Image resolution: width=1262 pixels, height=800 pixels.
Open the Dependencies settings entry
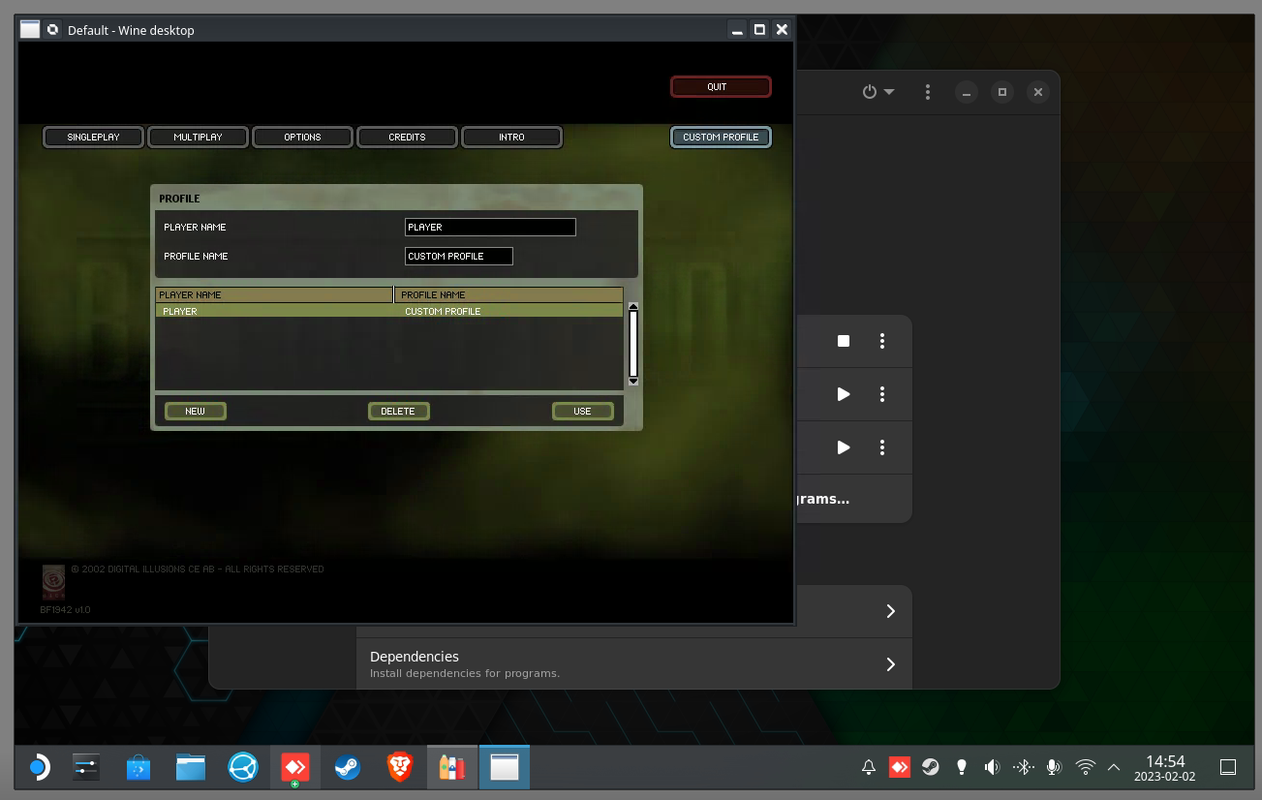(634, 664)
